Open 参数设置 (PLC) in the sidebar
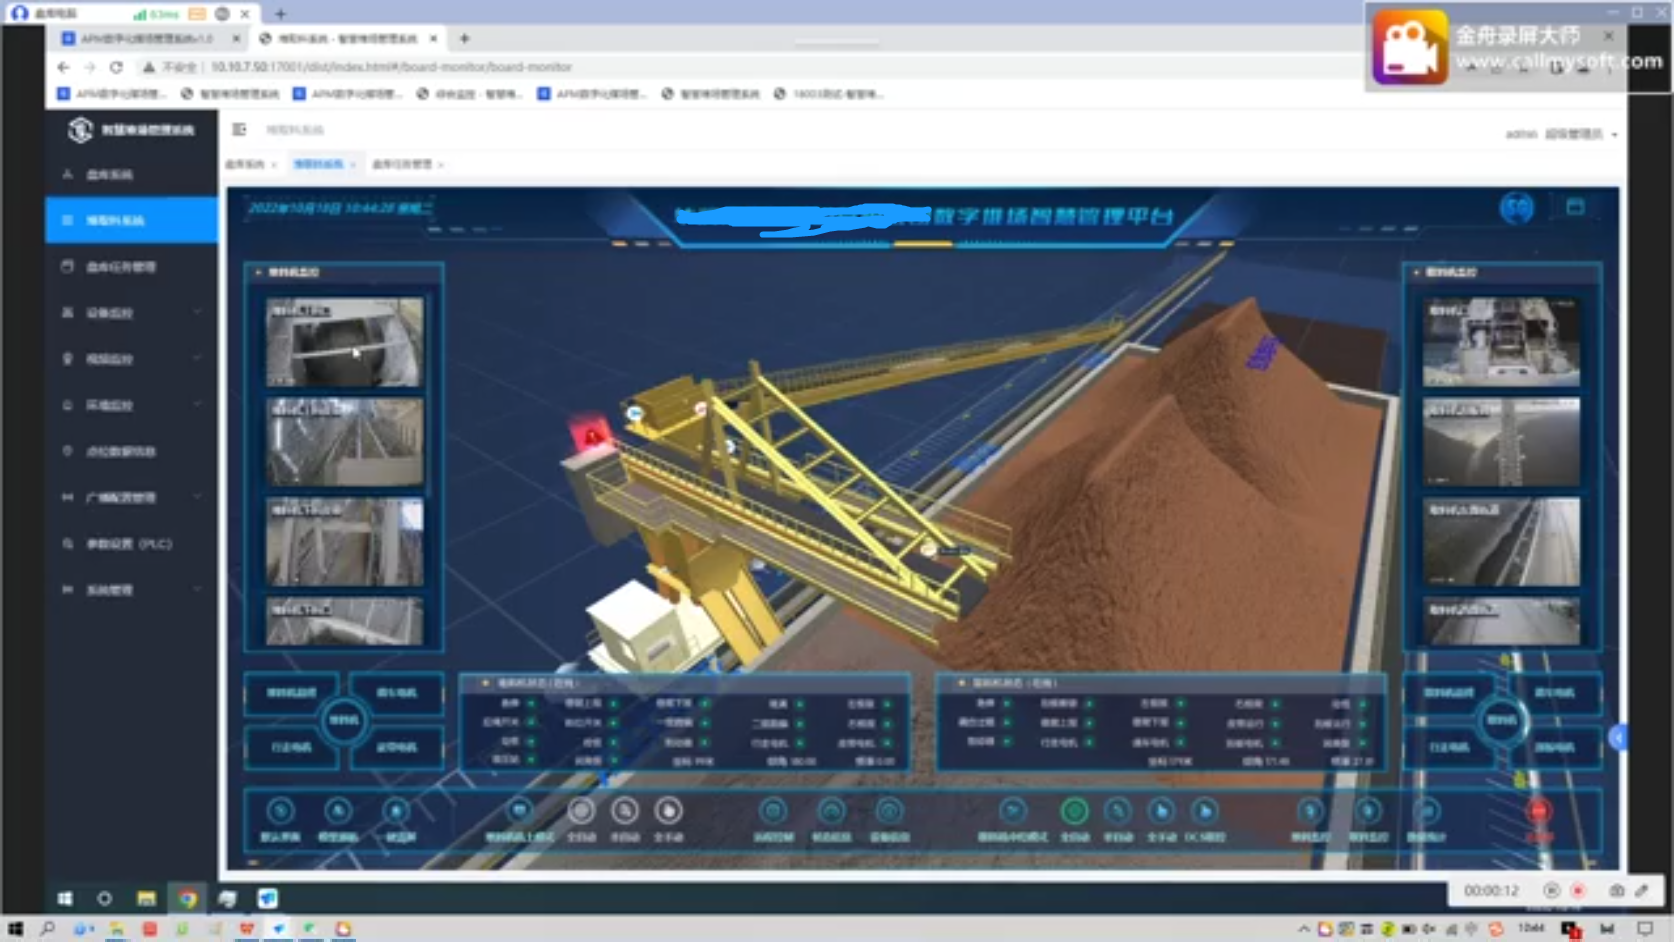The width and height of the screenshot is (1674, 942). (128, 544)
